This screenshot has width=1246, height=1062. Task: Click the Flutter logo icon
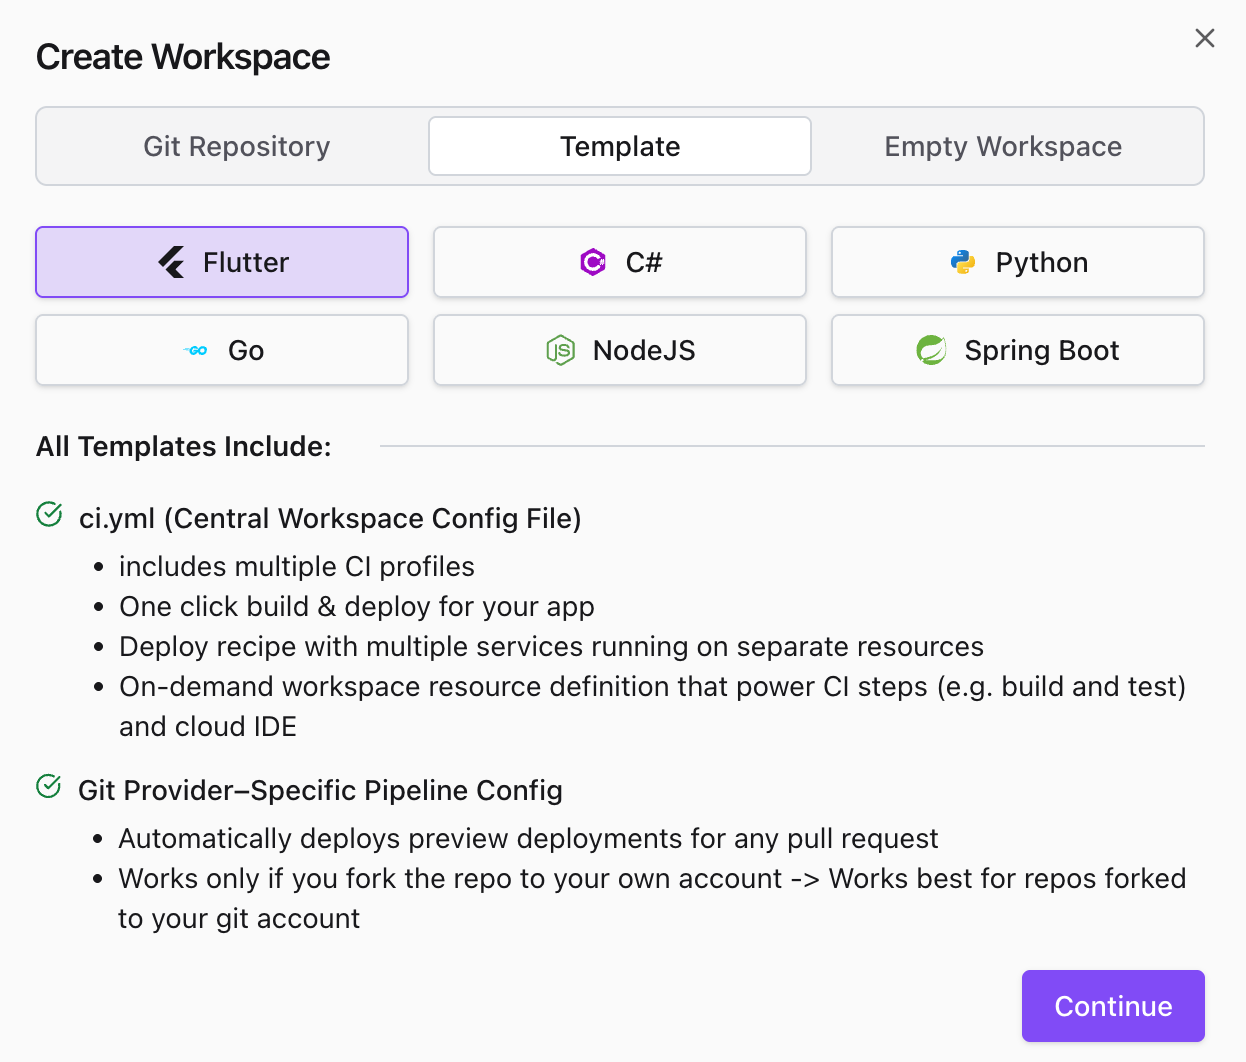click(x=172, y=262)
